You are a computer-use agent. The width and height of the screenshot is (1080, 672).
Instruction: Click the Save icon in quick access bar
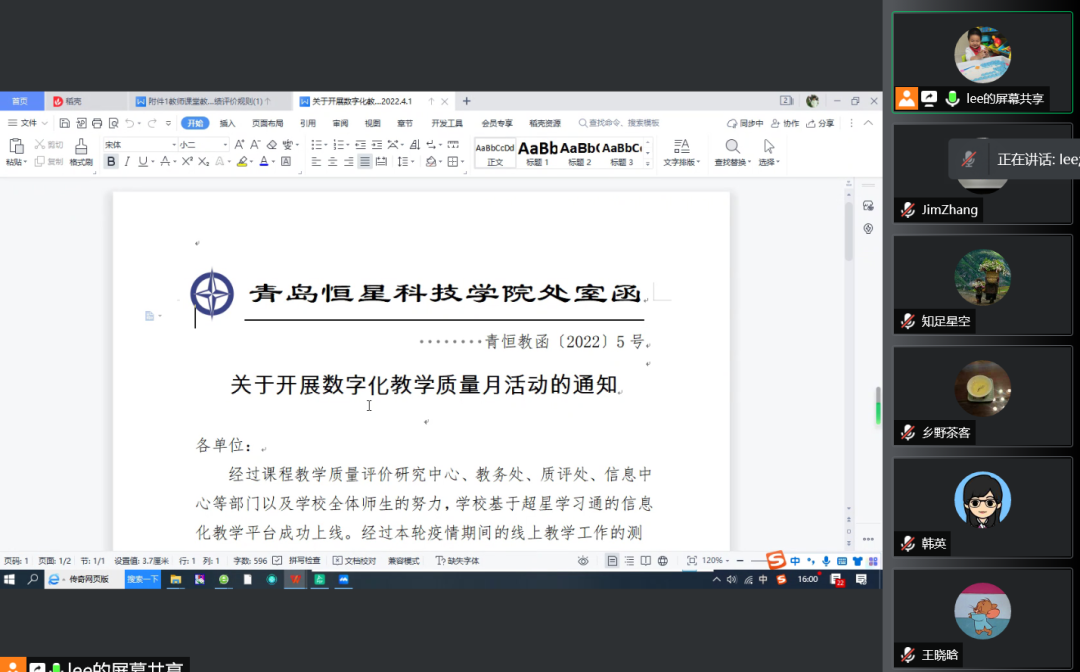pos(65,123)
